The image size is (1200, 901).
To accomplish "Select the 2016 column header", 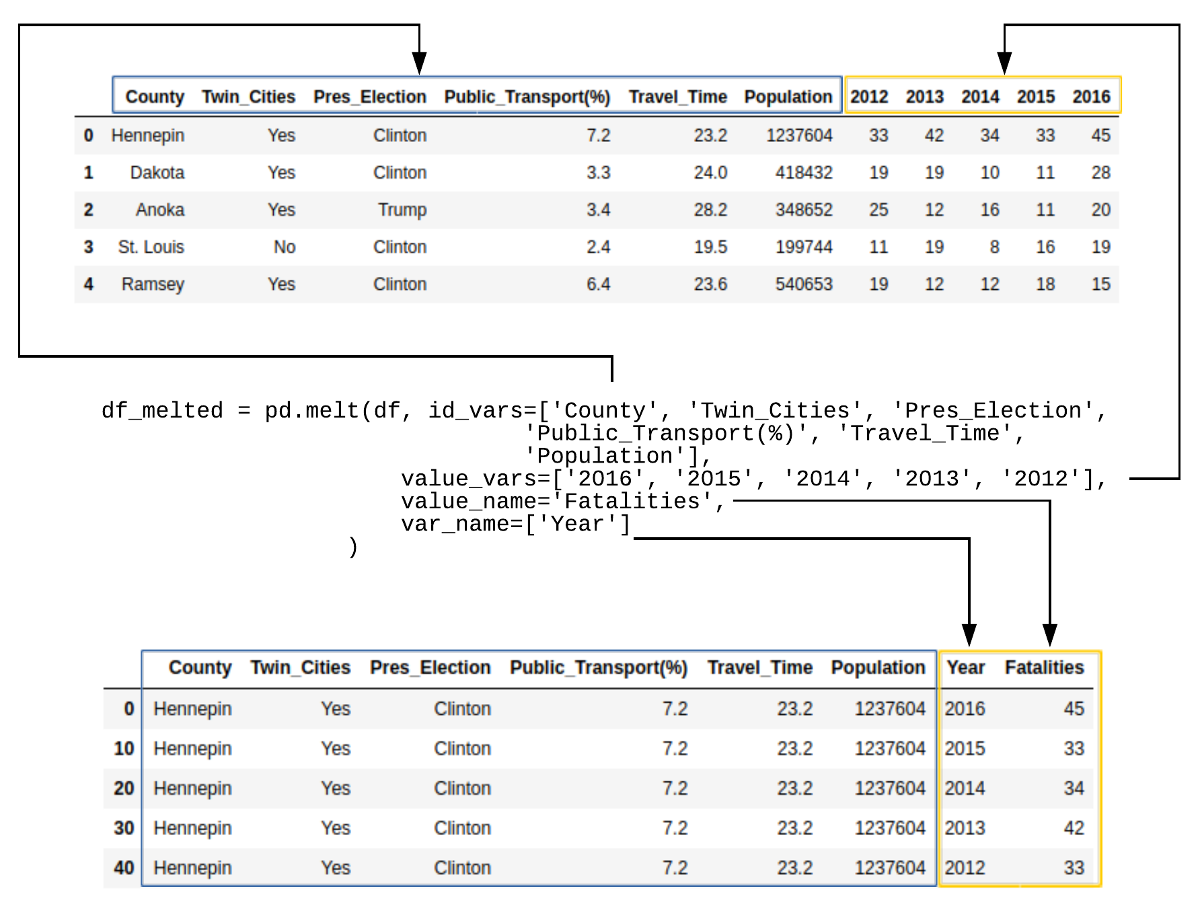I will tap(1092, 97).
